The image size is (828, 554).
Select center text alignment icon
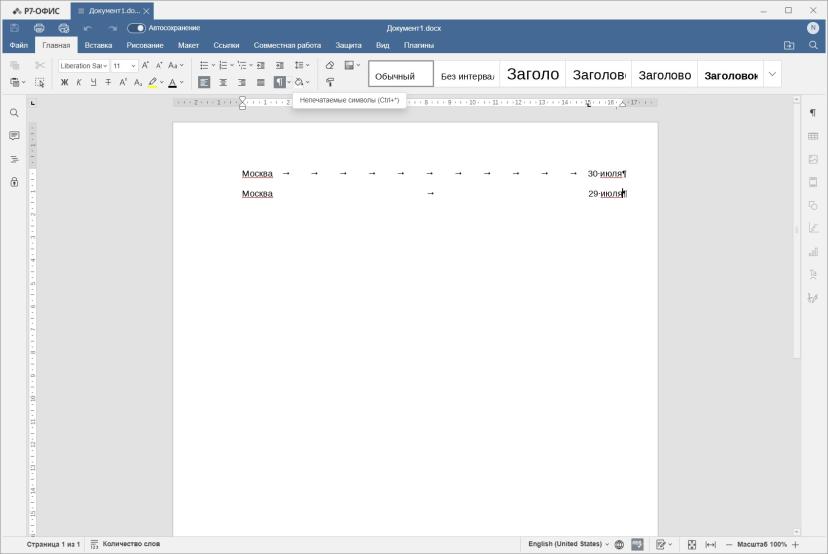[x=223, y=82]
